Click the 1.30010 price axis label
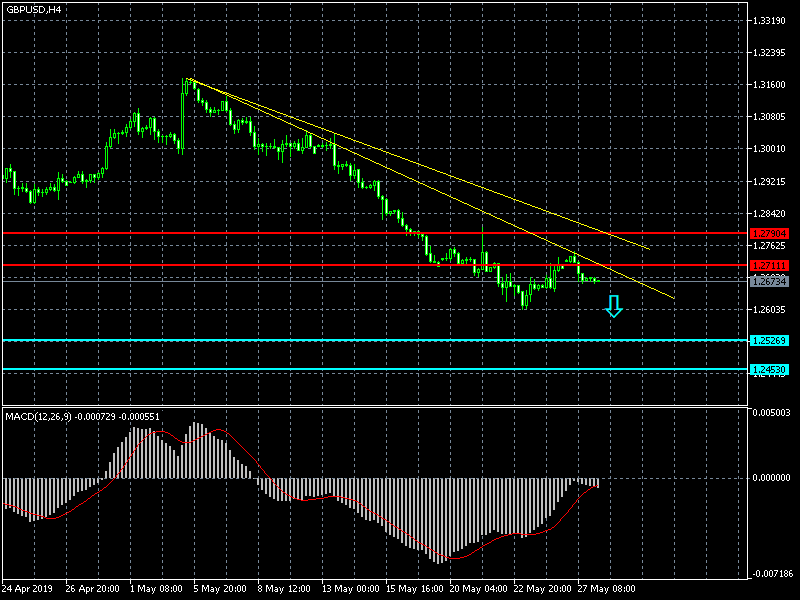The image size is (800, 600). (x=769, y=149)
